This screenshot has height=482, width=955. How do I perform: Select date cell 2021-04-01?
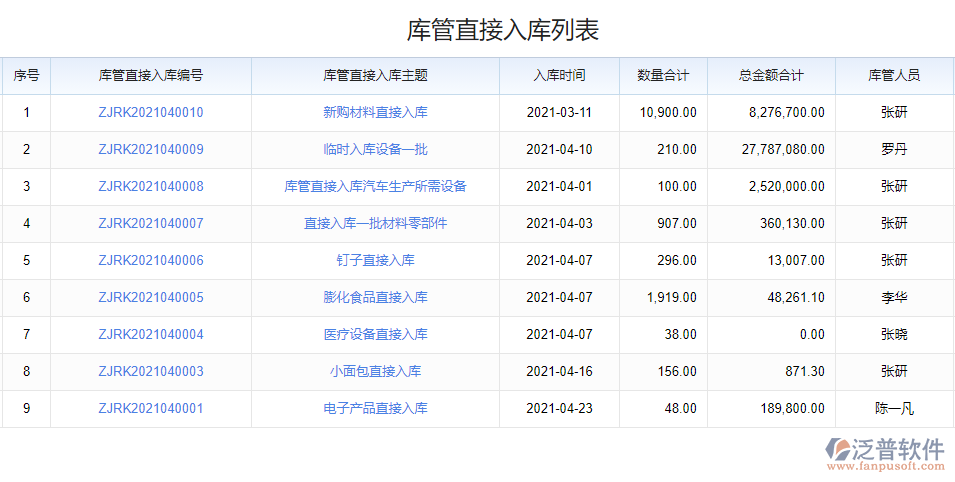click(x=559, y=186)
